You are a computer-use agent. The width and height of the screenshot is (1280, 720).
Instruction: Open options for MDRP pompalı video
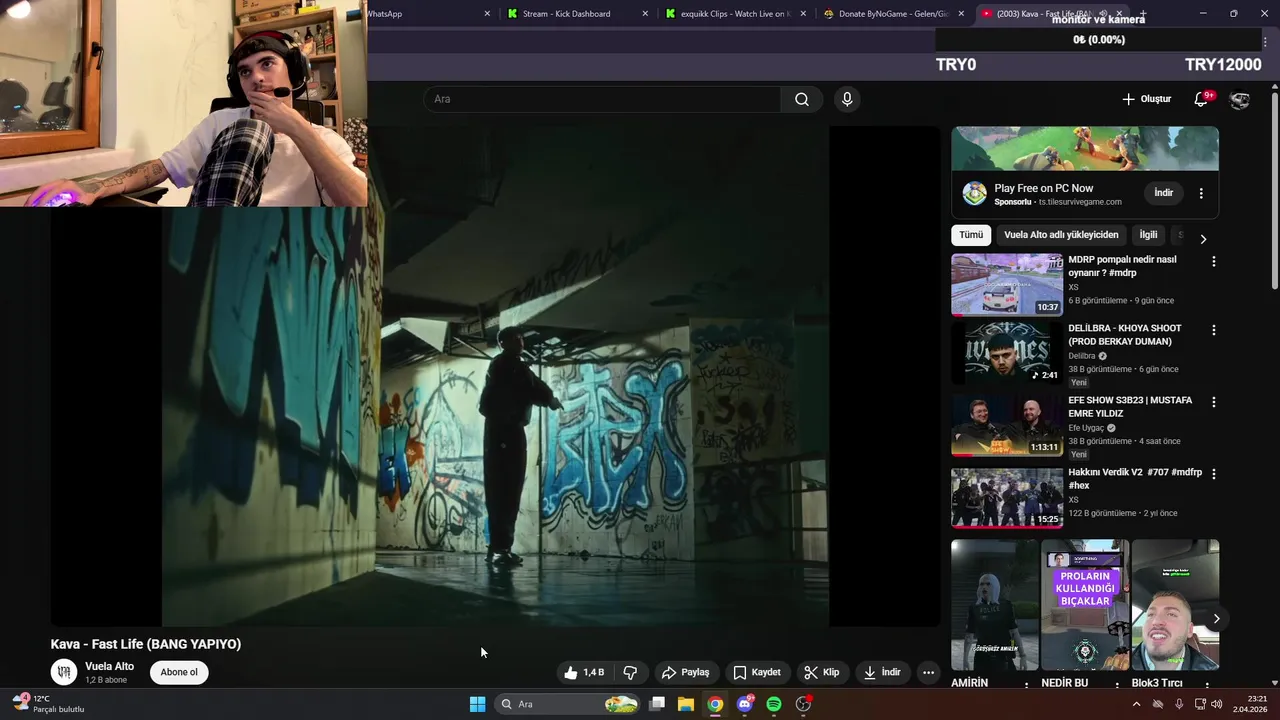(1214, 261)
